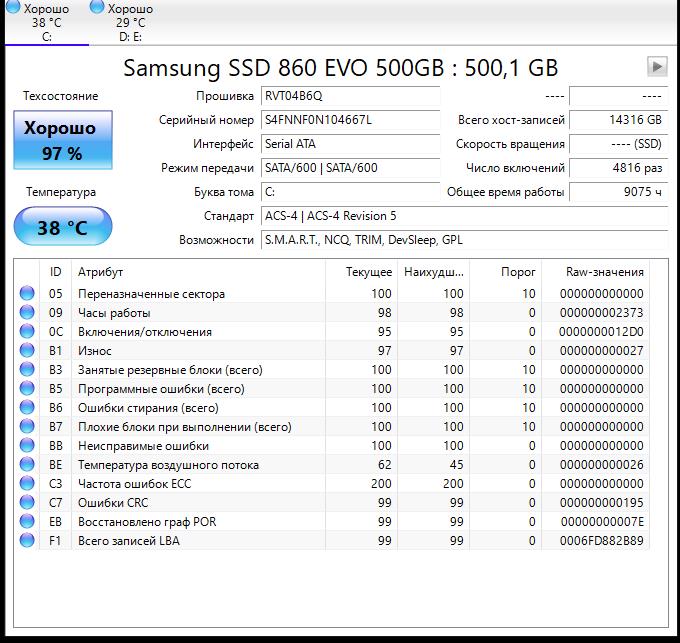Click the status icon for attribute B1 Износ

coord(27,350)
